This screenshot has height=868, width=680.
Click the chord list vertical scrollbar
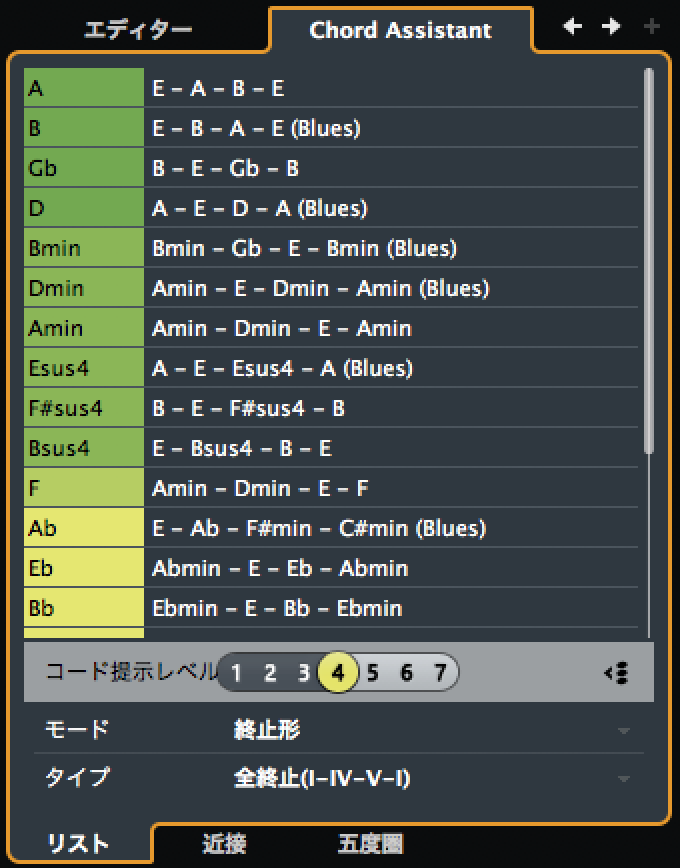coord(650,260)
